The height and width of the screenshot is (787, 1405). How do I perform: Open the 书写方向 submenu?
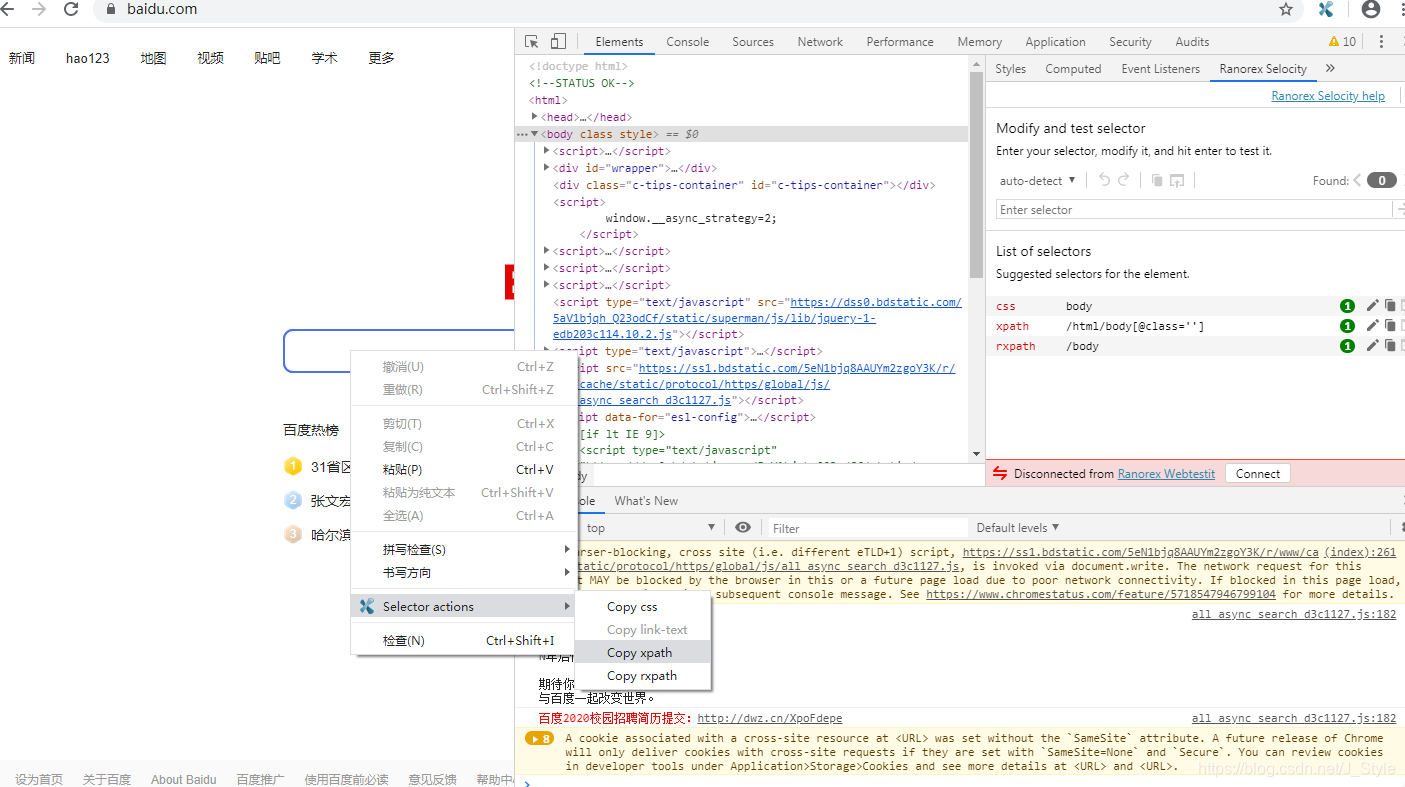click(x=463, y=573)
